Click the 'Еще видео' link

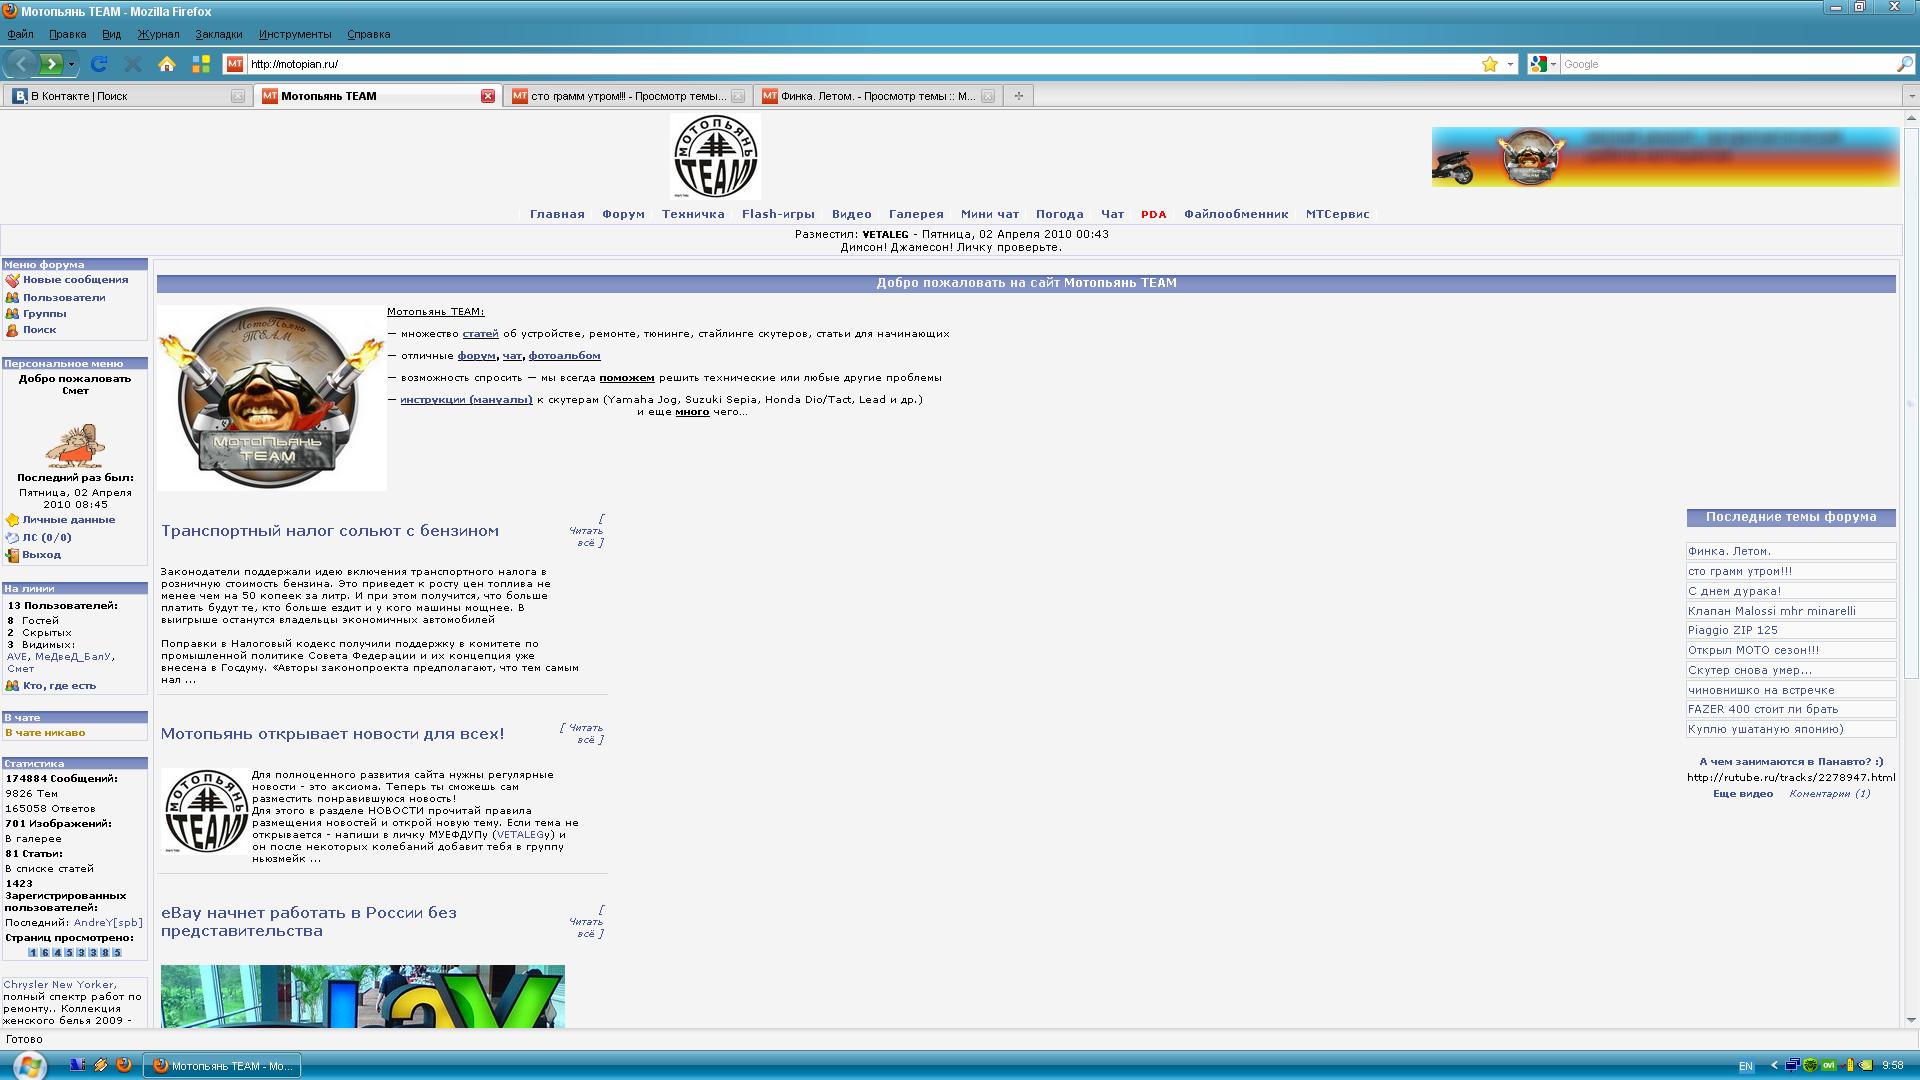pyautogui.click(x=1743, y=794)
